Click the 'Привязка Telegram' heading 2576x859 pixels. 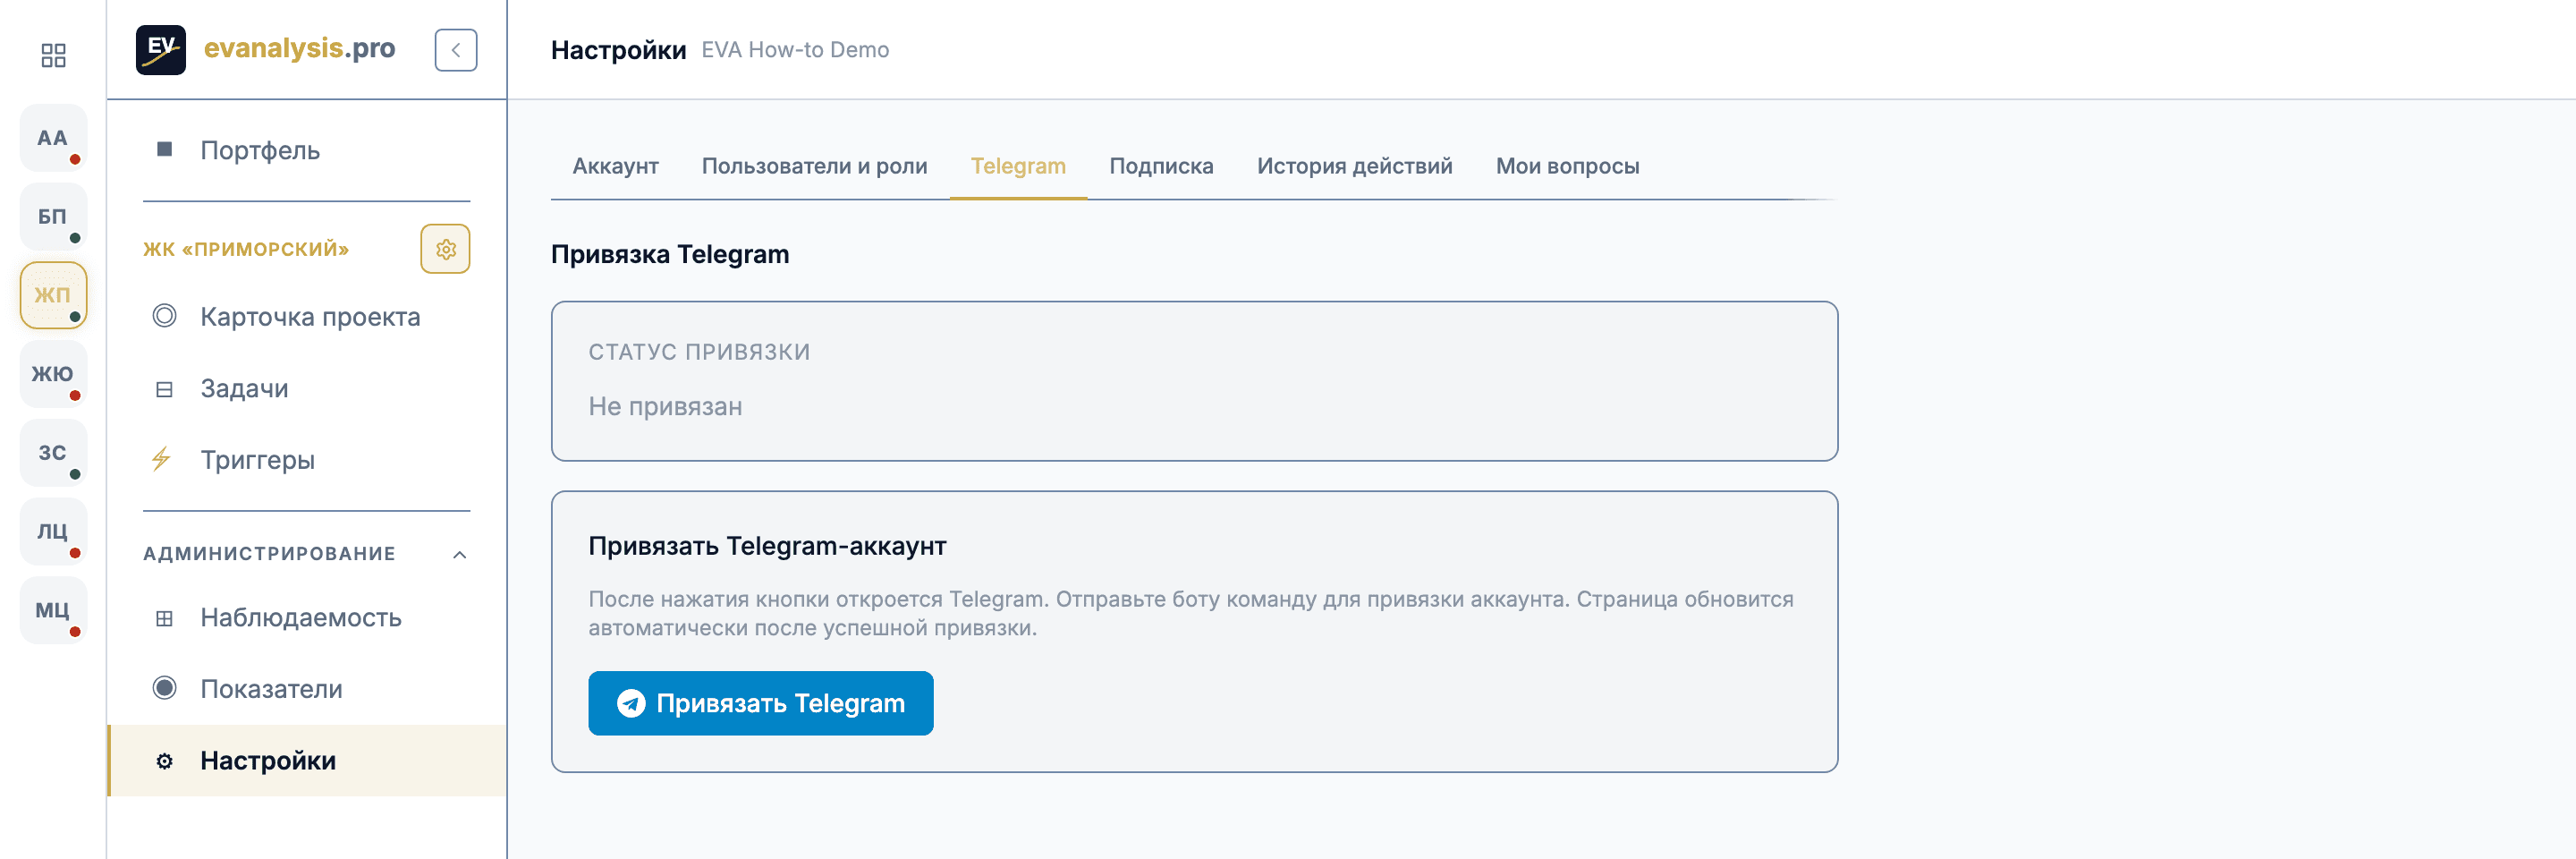(x=670, y=254)
